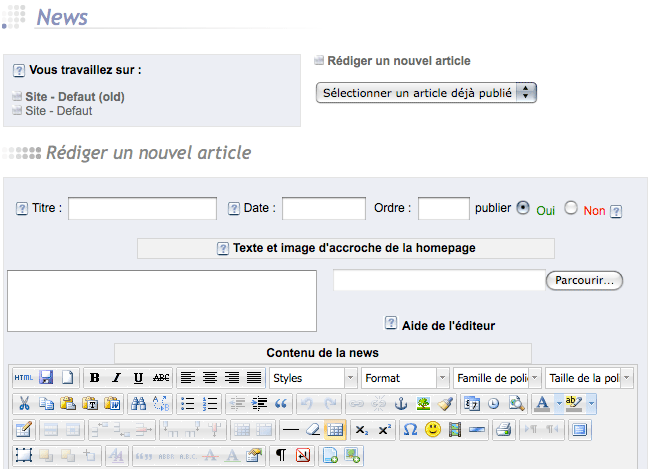
Task: Toggle visual control characters pilcrow
Action: pyautogui.click(x=281, y=455)
